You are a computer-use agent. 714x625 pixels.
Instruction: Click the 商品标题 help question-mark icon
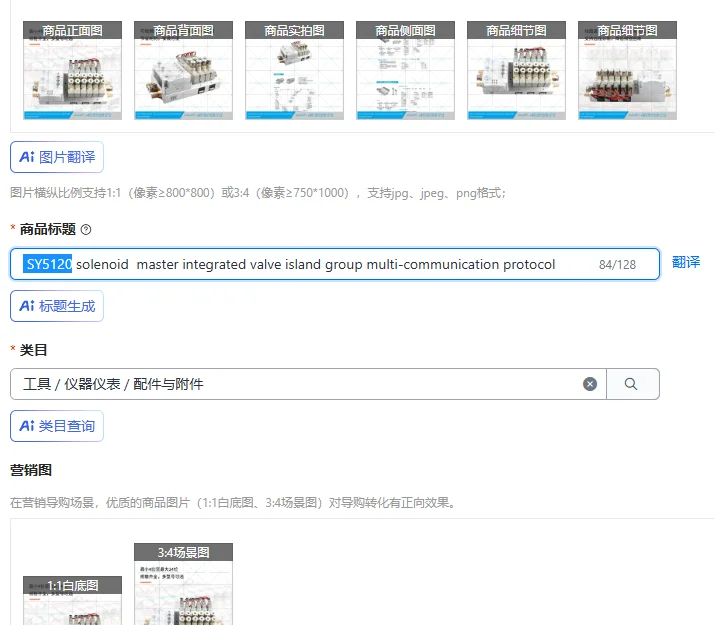click(86, 229)
